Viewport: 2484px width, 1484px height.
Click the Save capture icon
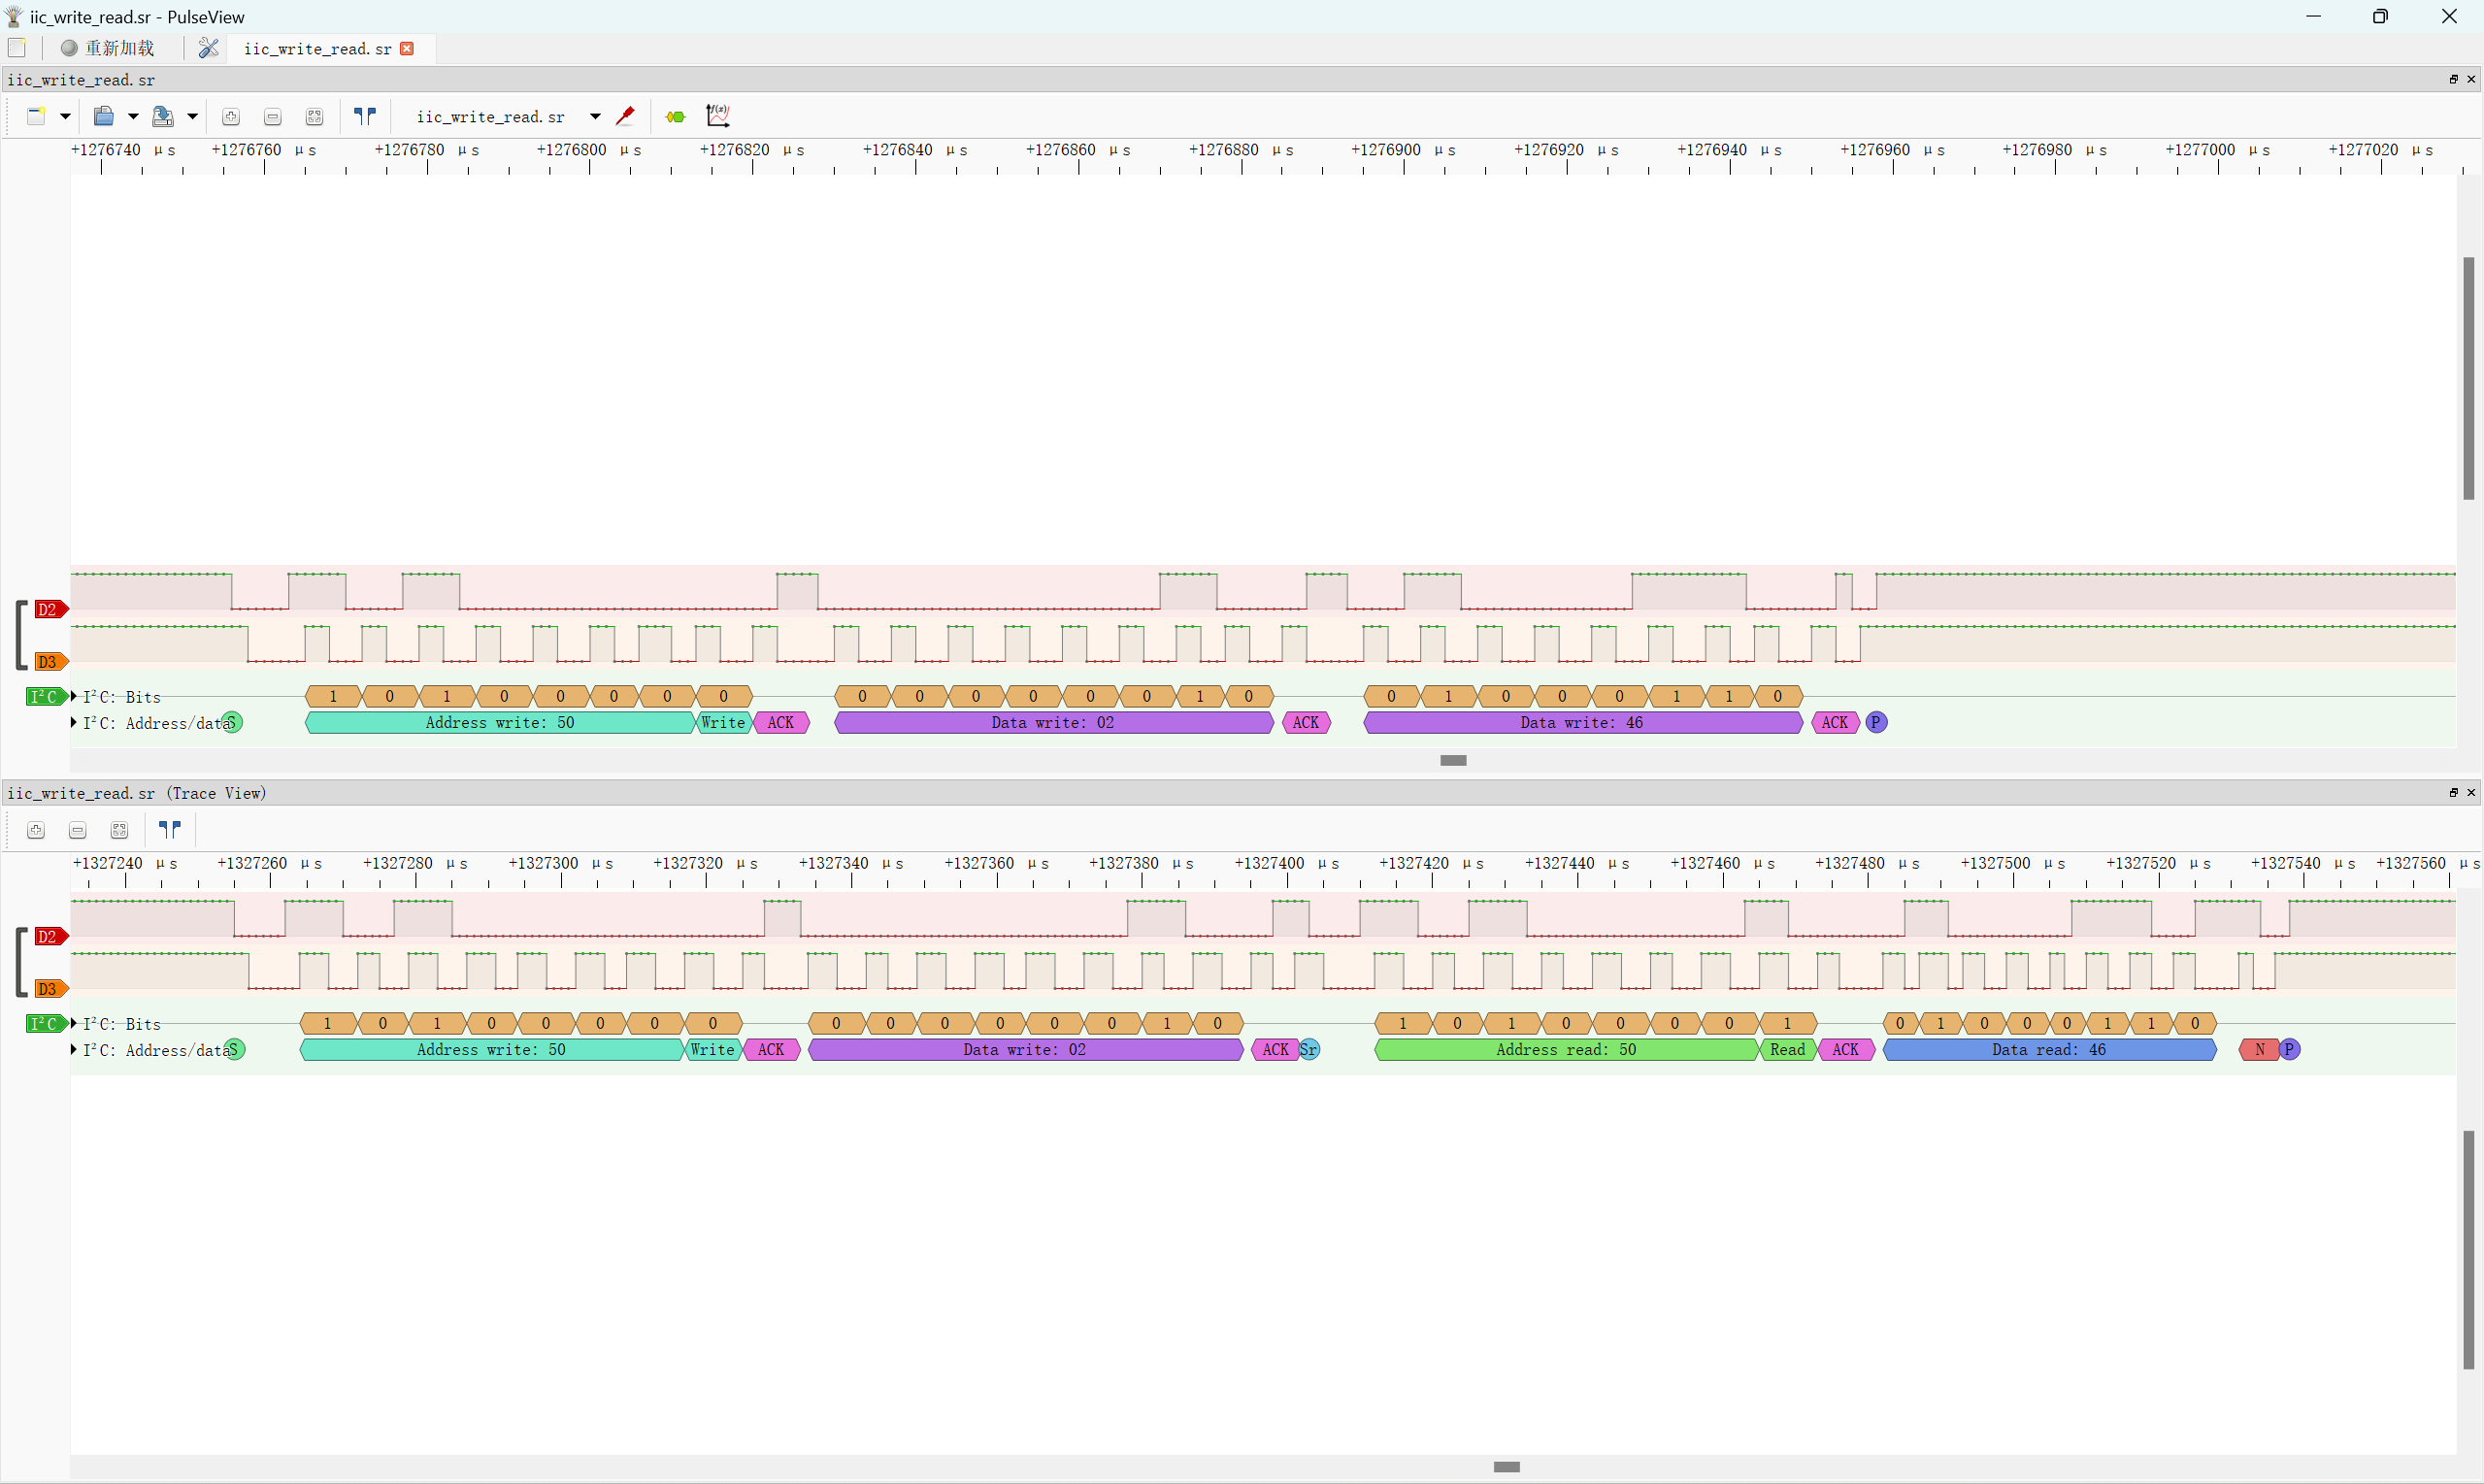[x=162, y=116]
